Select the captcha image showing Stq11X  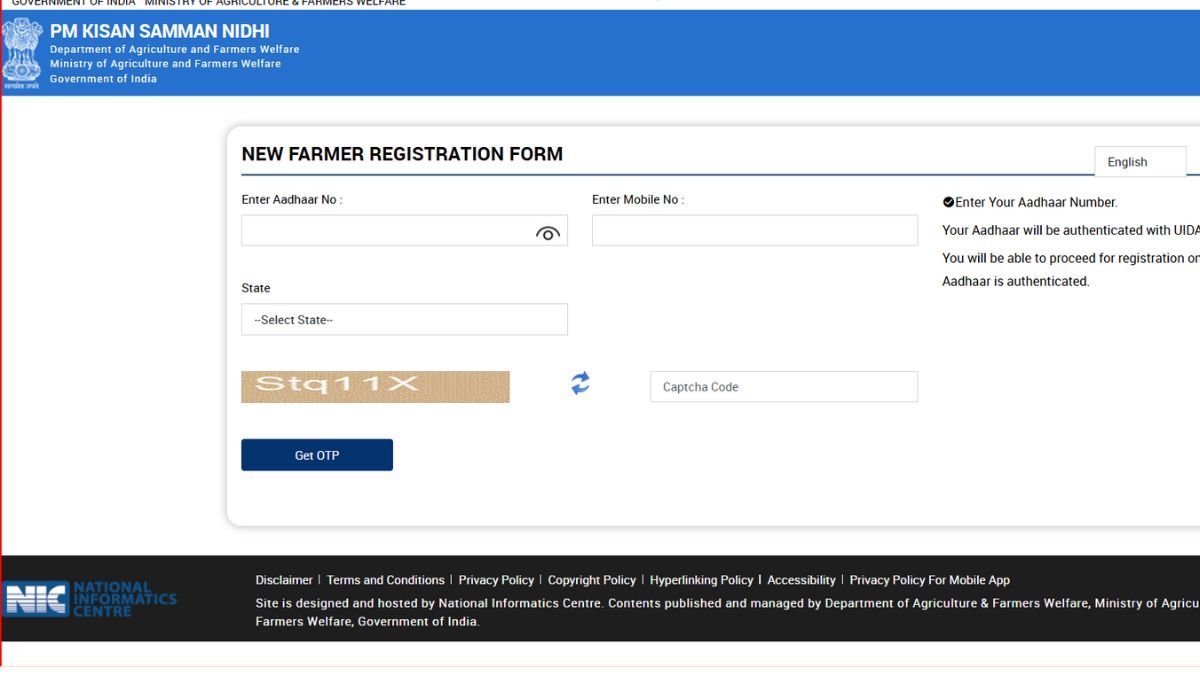[x=375, y=386]
